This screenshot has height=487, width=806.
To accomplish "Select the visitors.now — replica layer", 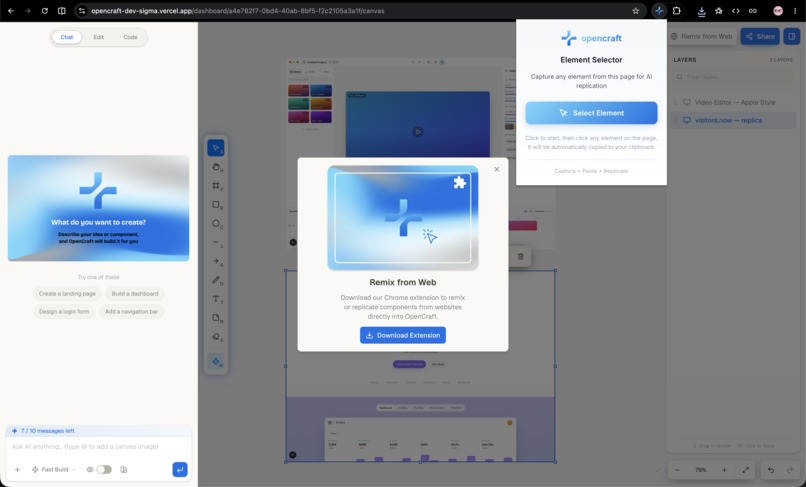I will click(x=734, y=120).
